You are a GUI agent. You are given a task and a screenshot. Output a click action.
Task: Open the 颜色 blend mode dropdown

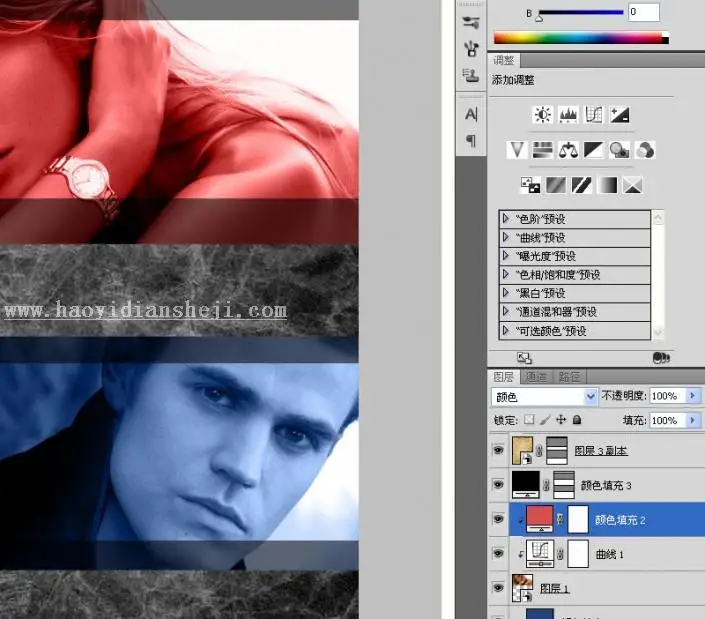(544, 396)
